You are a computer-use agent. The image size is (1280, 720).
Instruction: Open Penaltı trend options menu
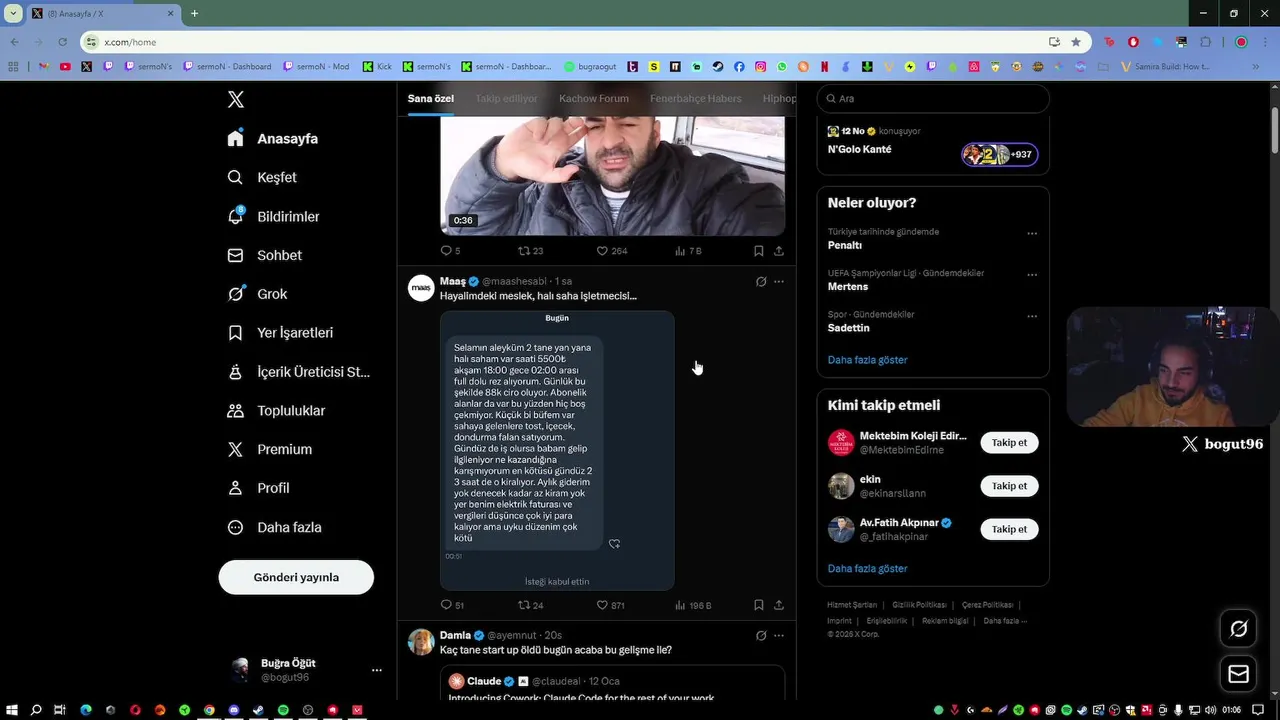(1032, 233)
